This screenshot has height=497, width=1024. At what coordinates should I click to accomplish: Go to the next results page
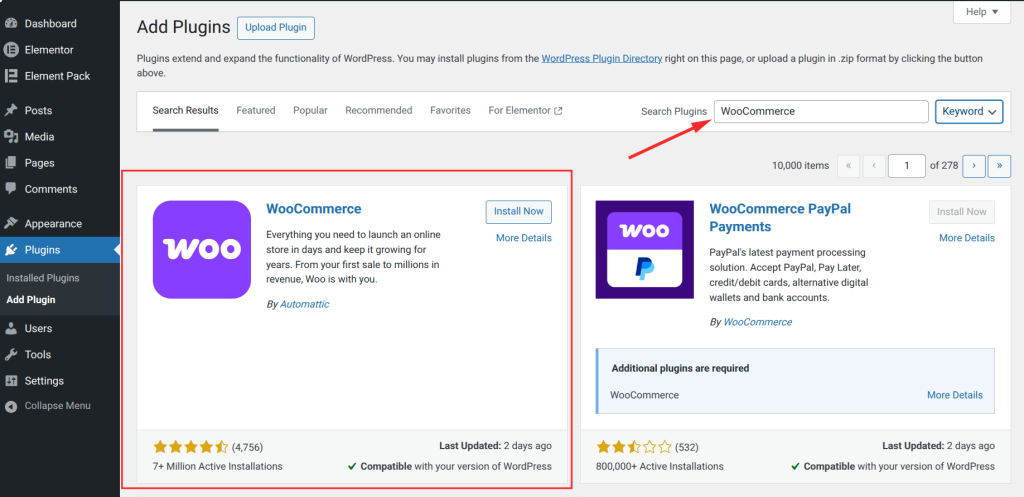tap(974, 166)
